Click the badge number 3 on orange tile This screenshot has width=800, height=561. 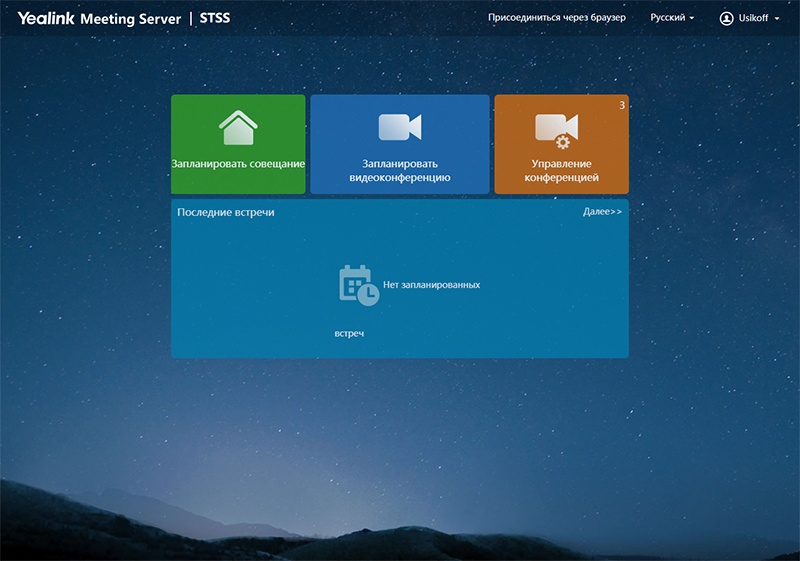pos(622,105)
